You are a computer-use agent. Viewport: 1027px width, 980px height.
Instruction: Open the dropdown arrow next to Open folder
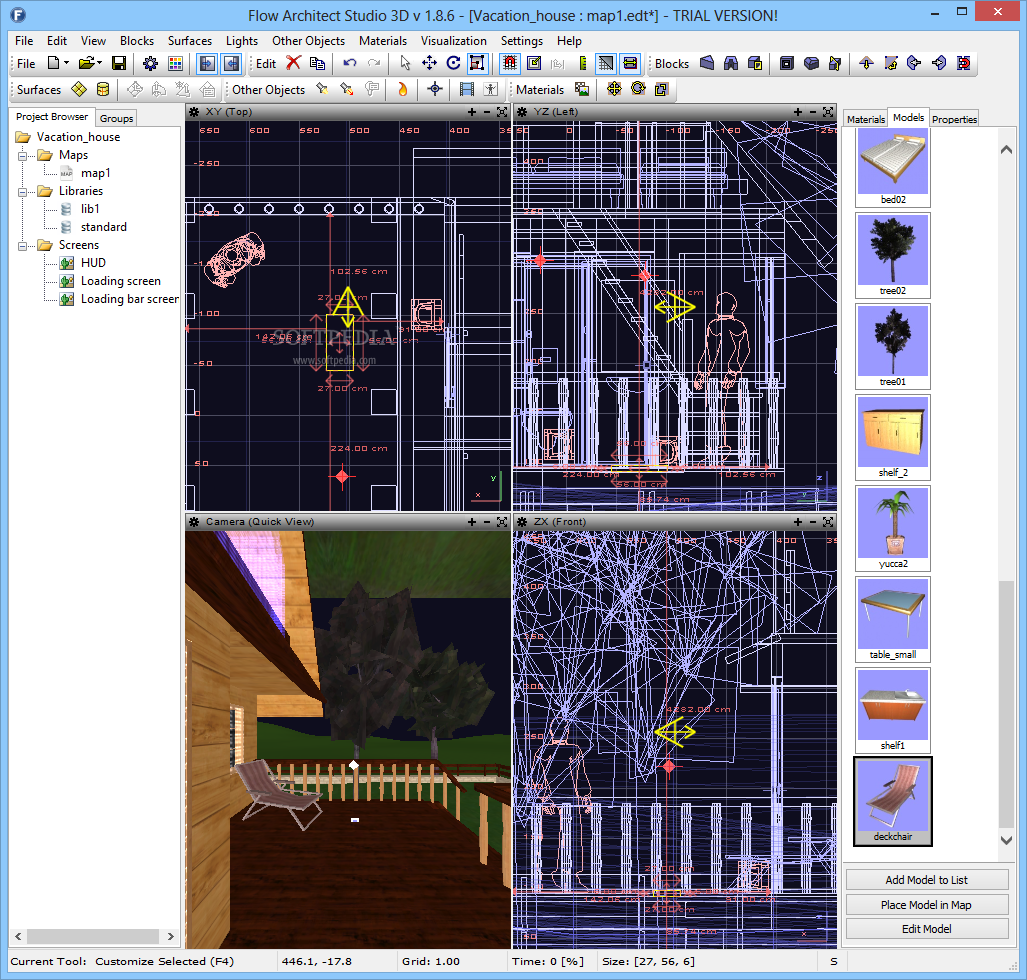point(99,64)
